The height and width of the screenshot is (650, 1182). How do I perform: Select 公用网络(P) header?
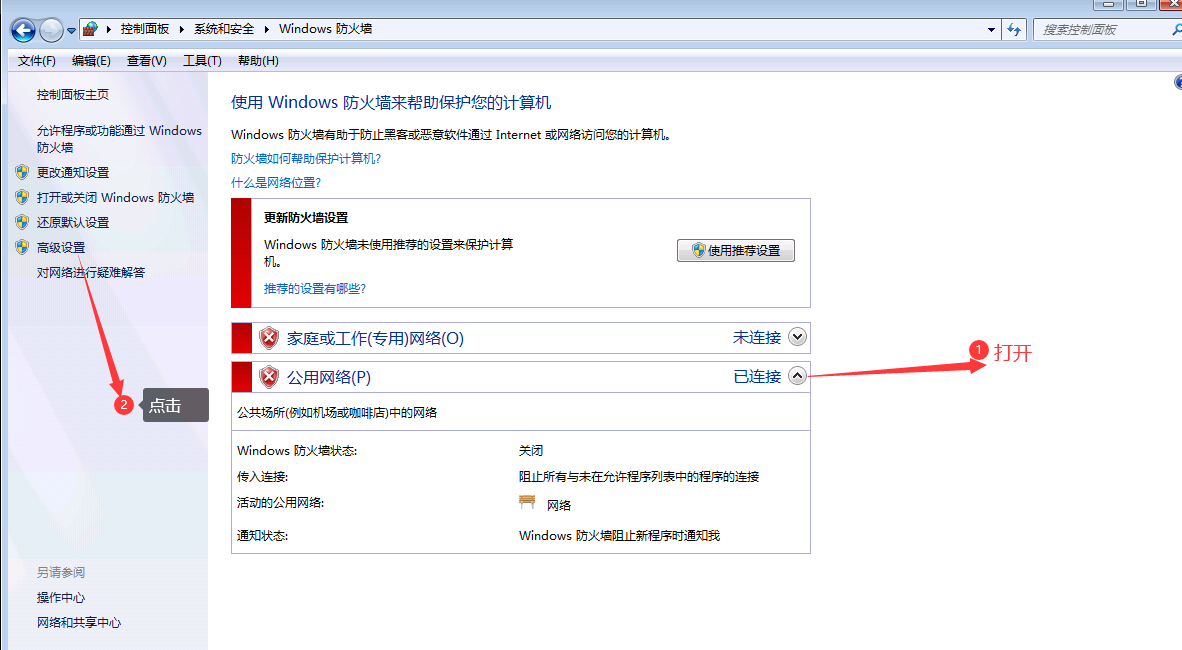click(329, 378)
